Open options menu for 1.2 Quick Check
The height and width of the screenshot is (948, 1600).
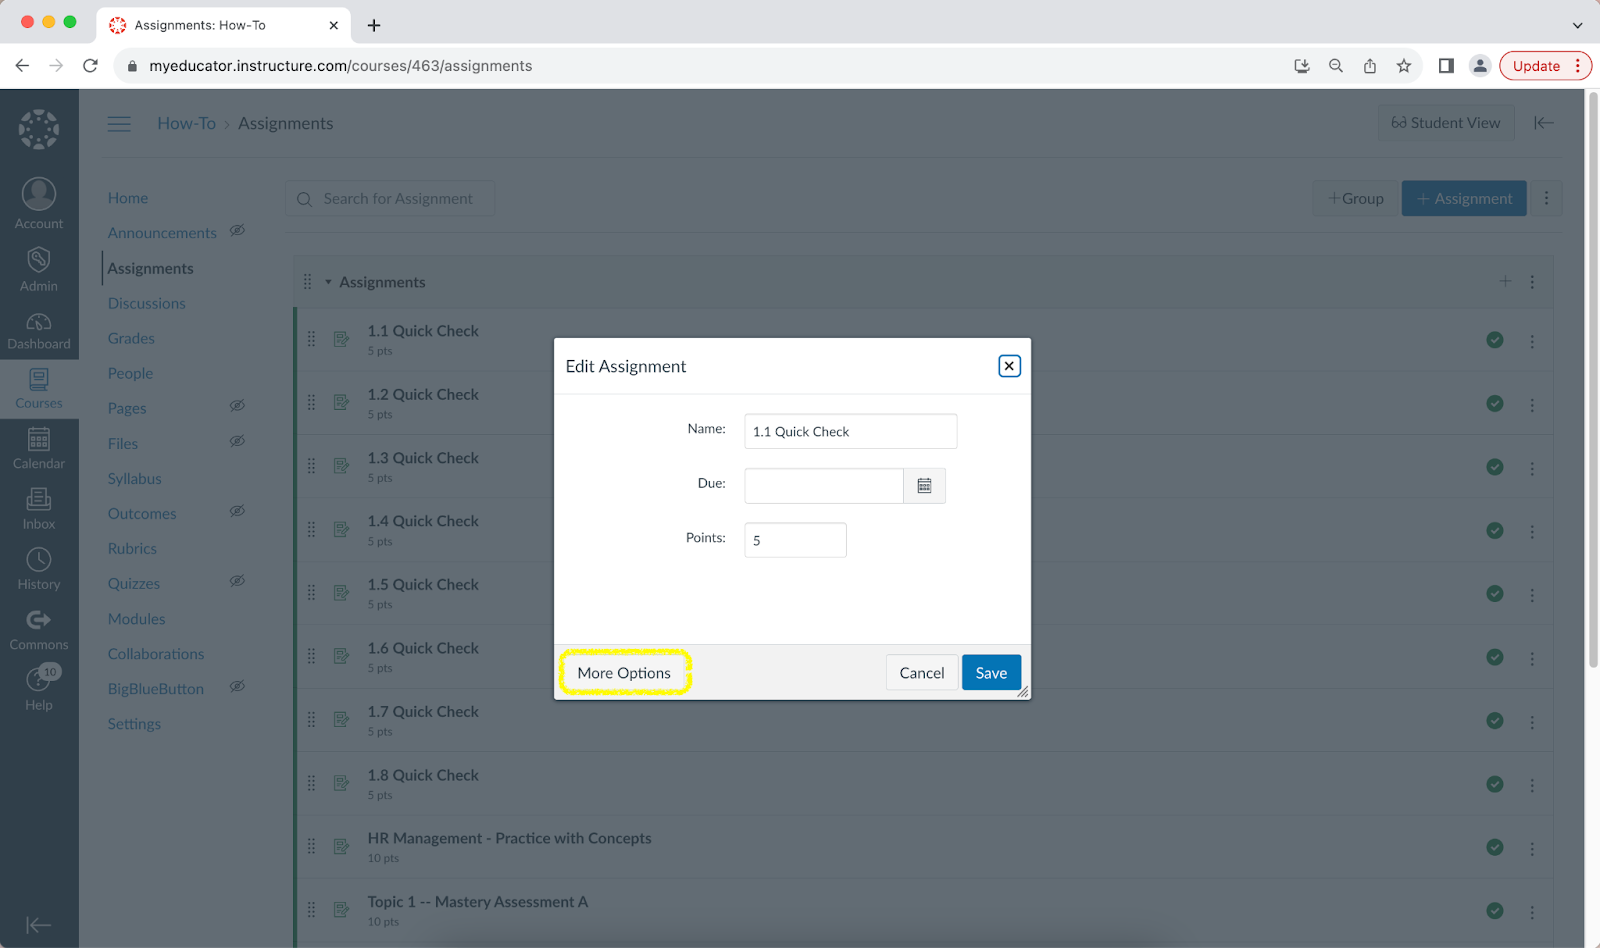click(x=1532, y=404)
